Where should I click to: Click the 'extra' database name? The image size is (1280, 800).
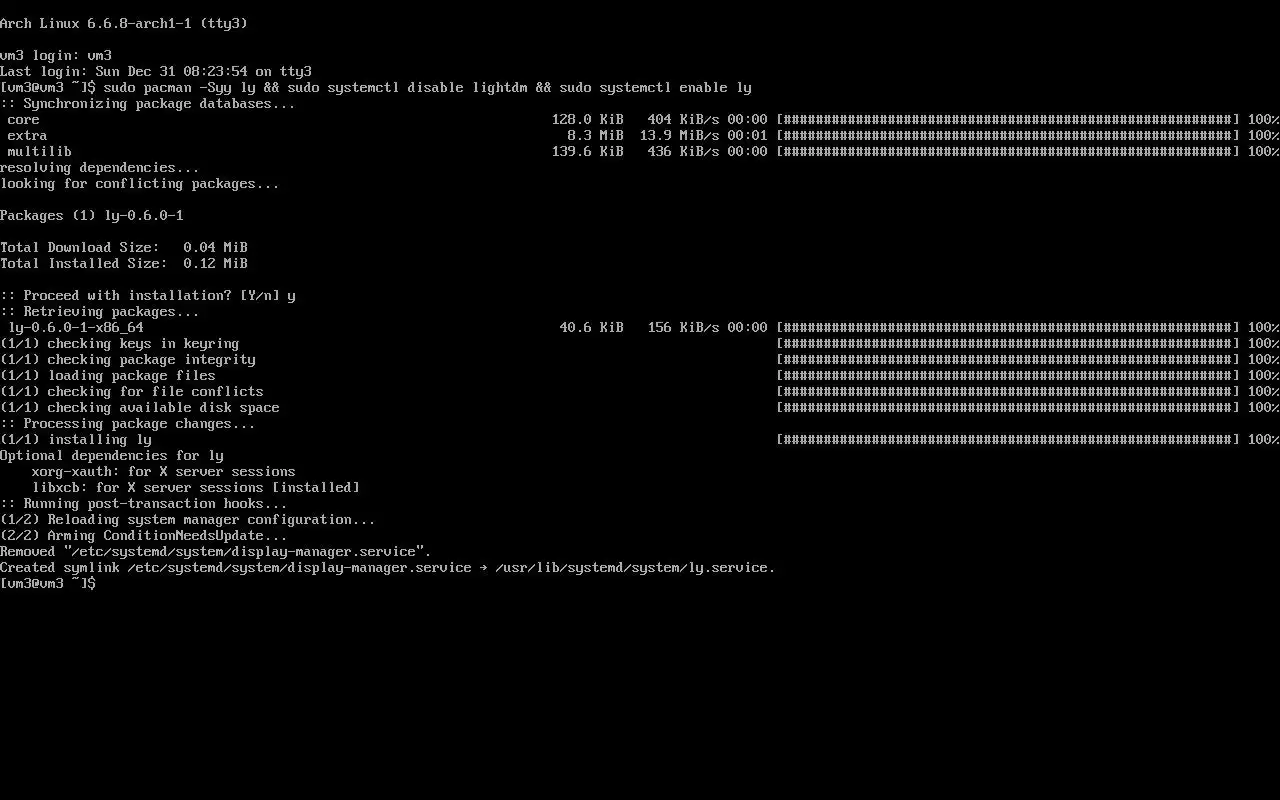(x=28, y=135)
